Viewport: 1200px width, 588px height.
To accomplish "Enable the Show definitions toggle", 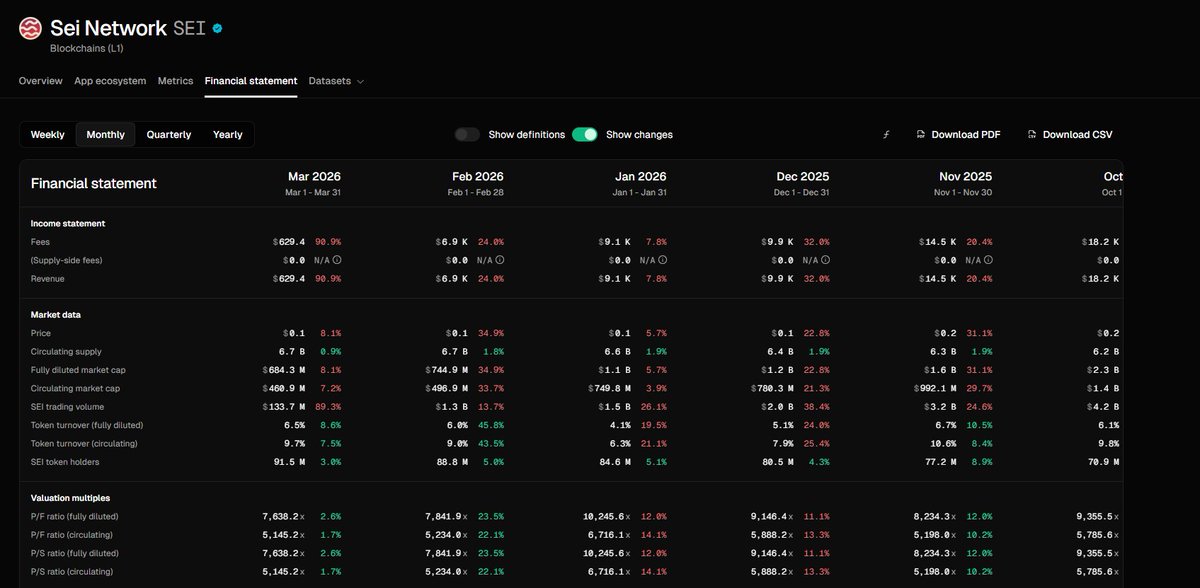I will [x=466, y=133].
